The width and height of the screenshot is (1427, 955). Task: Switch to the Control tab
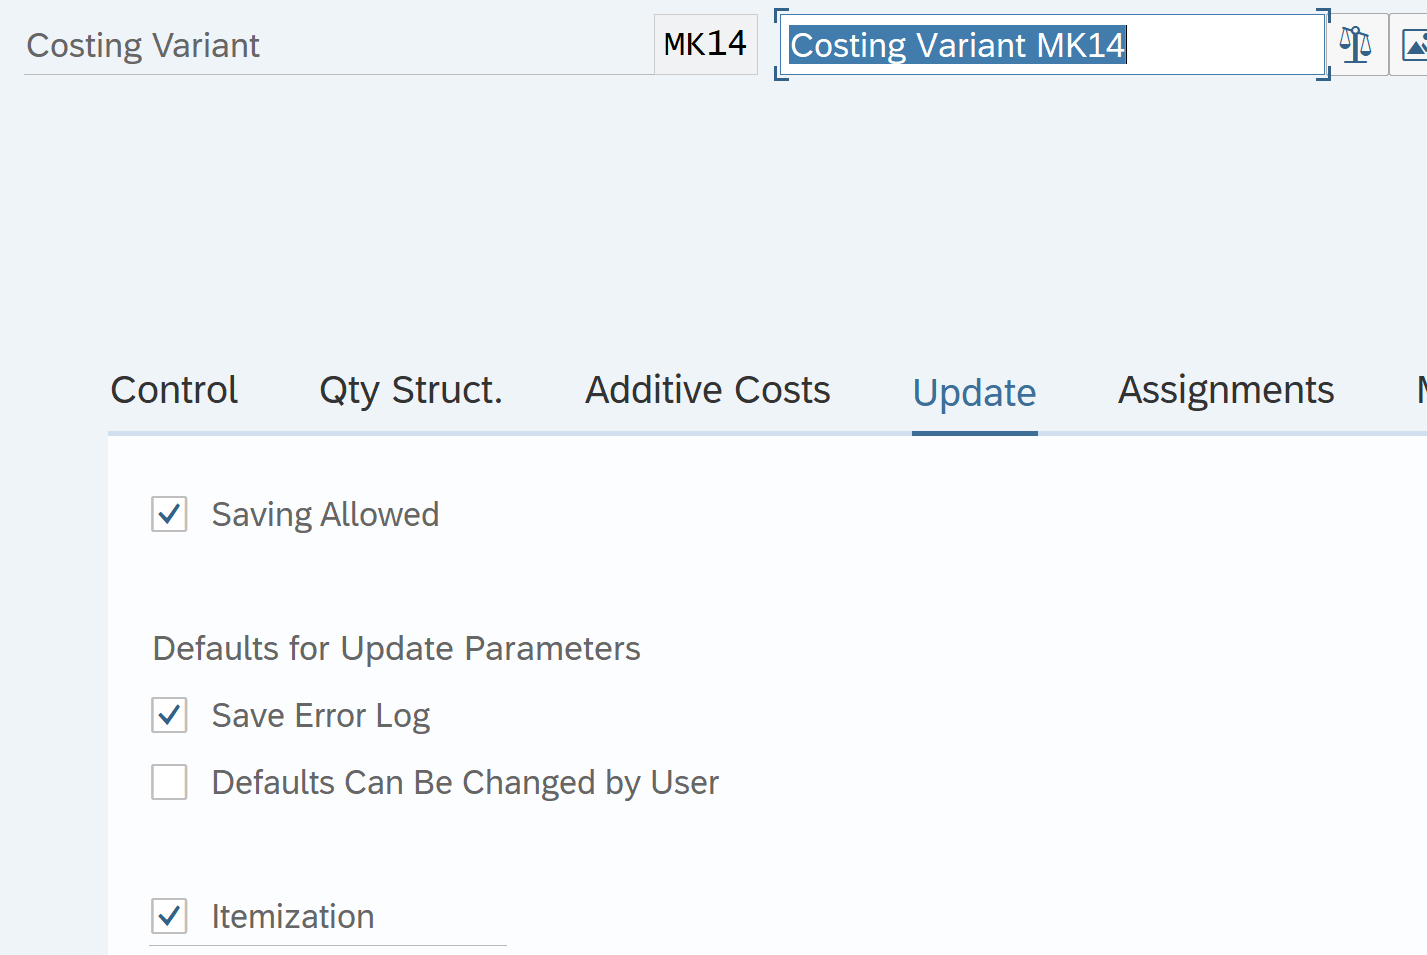click(x=174, y=390)
